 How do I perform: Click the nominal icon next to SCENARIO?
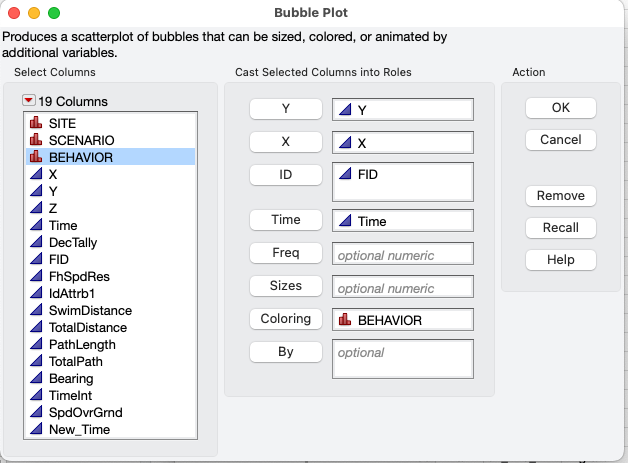(36, 140)
